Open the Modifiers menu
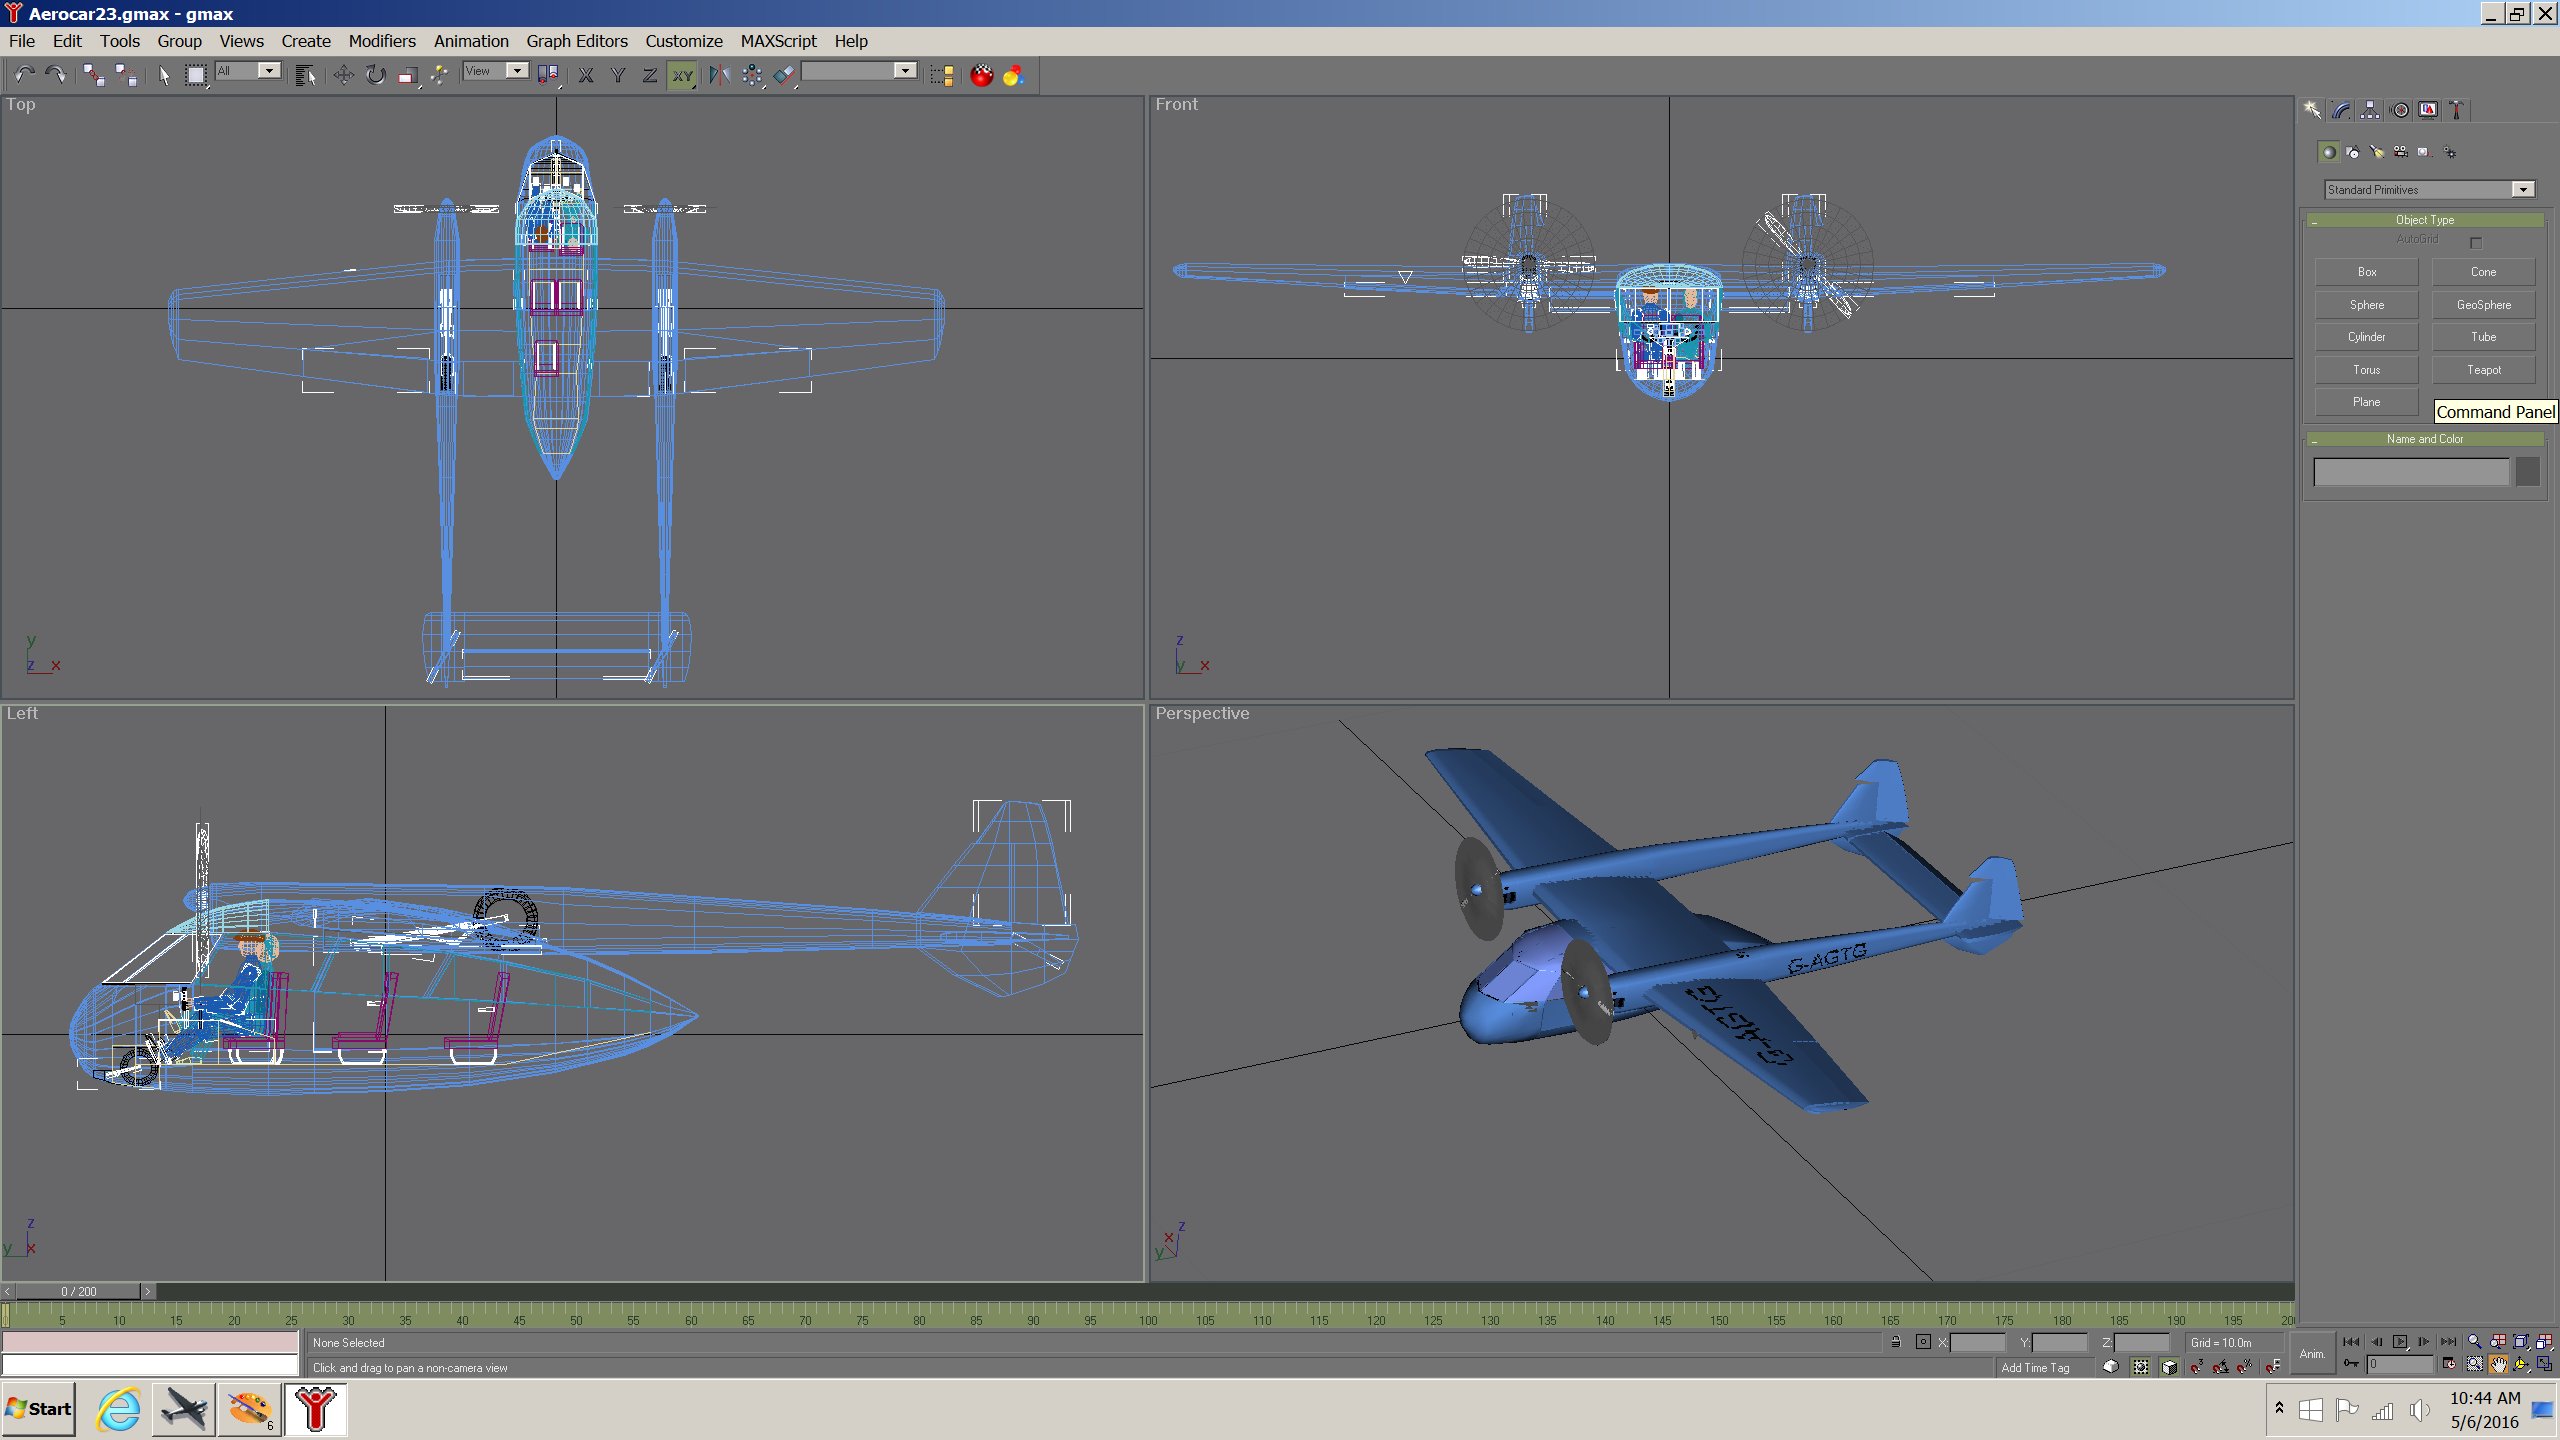The image size is (2560, 1440). [x=381, y=41]
